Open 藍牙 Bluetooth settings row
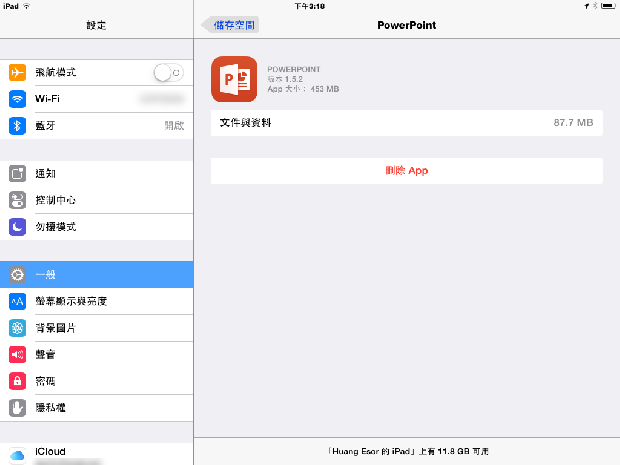The image size is (620, 465). (x=97, y=126)
